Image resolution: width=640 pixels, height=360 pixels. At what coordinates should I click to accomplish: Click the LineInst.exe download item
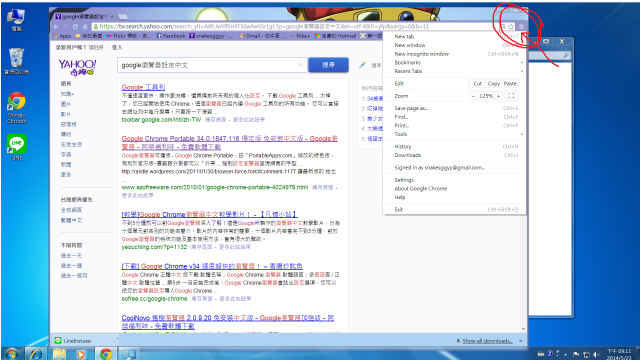coord(84,340)
